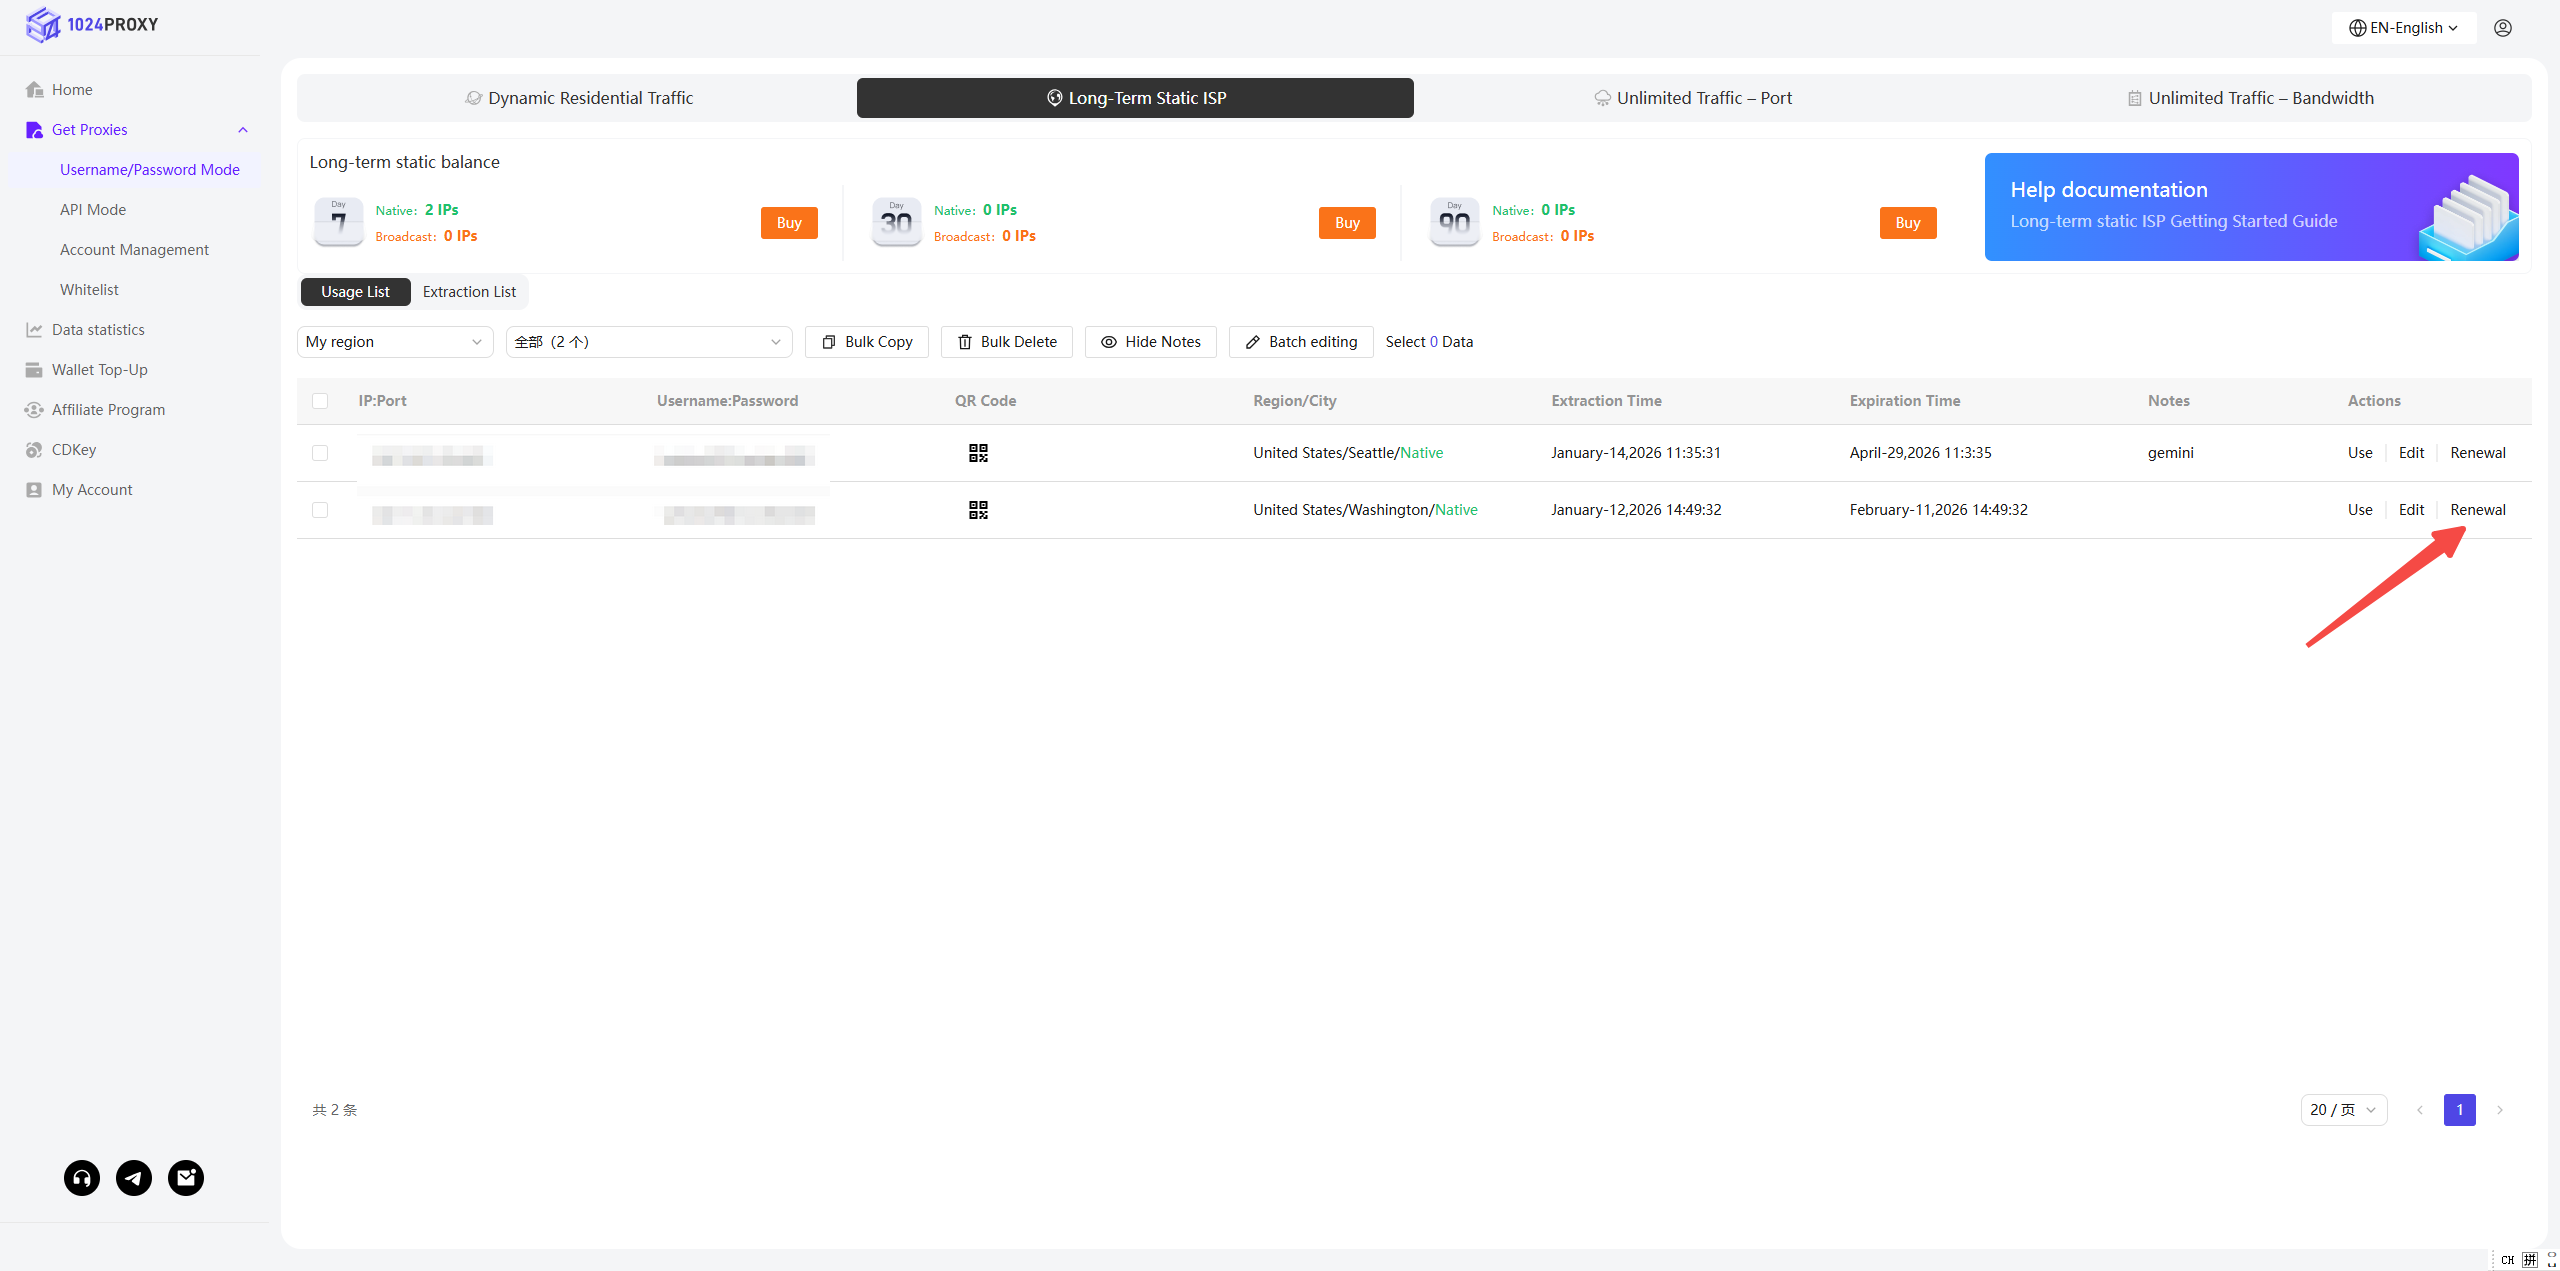Open the 20 per page dropdown
The image size is (2560, 1271).
[x=2343, y=1110]
